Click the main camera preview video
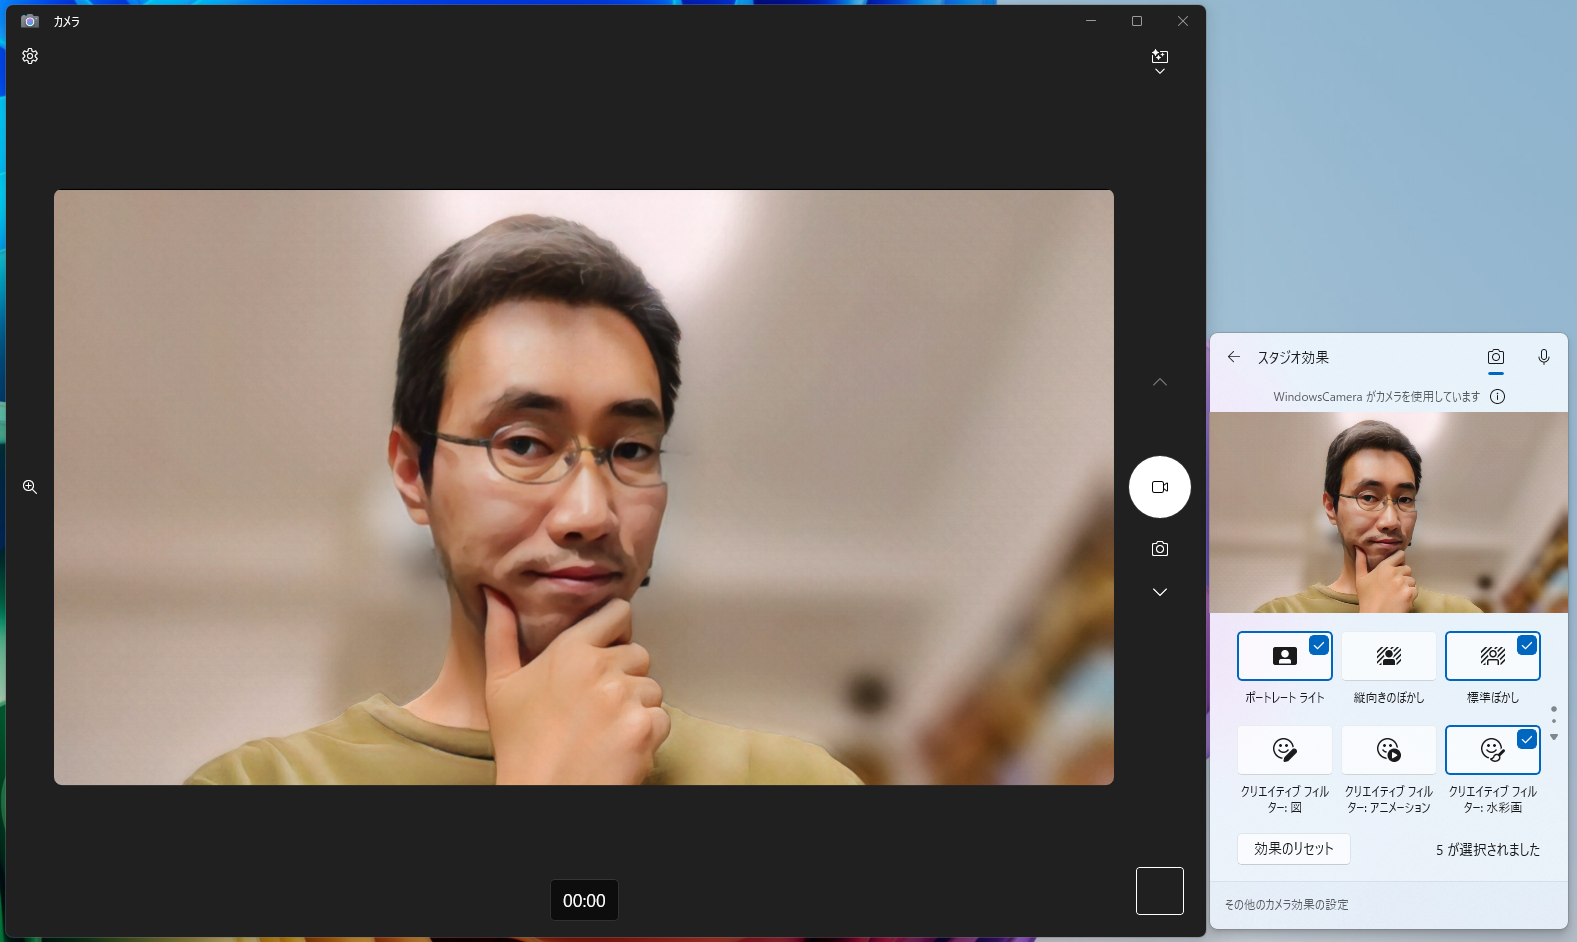1577x942 pixels. 584,487
